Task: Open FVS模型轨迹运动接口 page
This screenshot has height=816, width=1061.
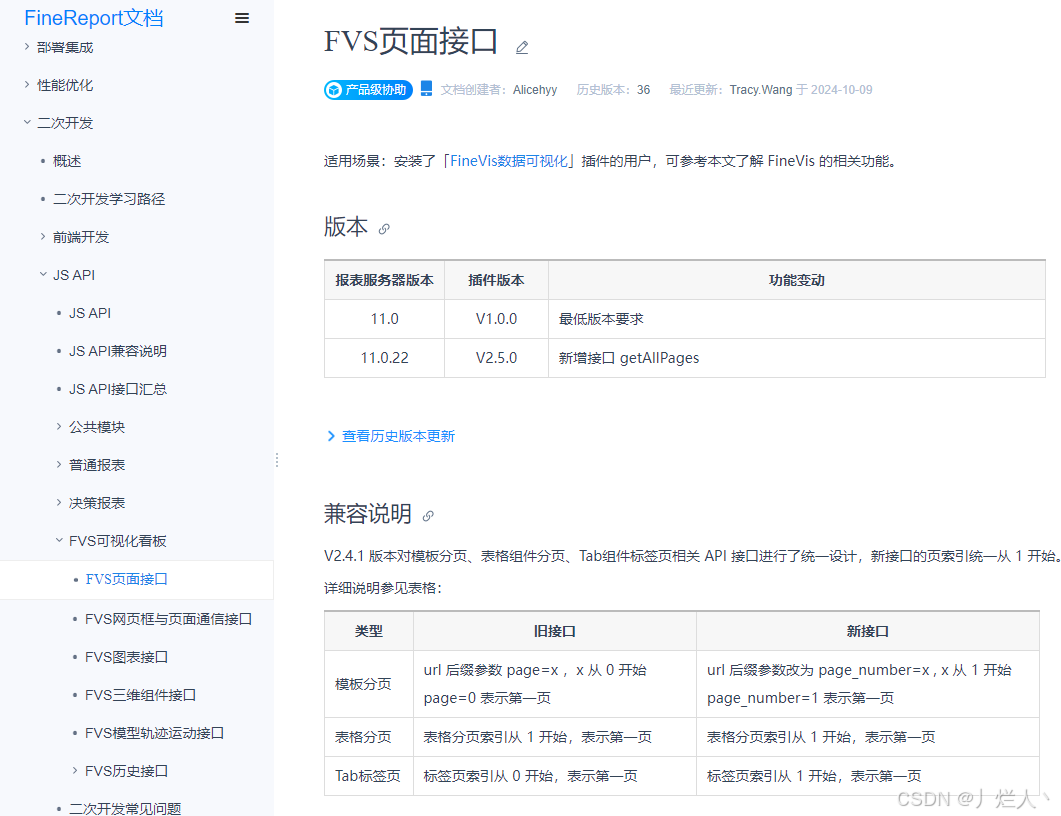Action: [154, 733]
